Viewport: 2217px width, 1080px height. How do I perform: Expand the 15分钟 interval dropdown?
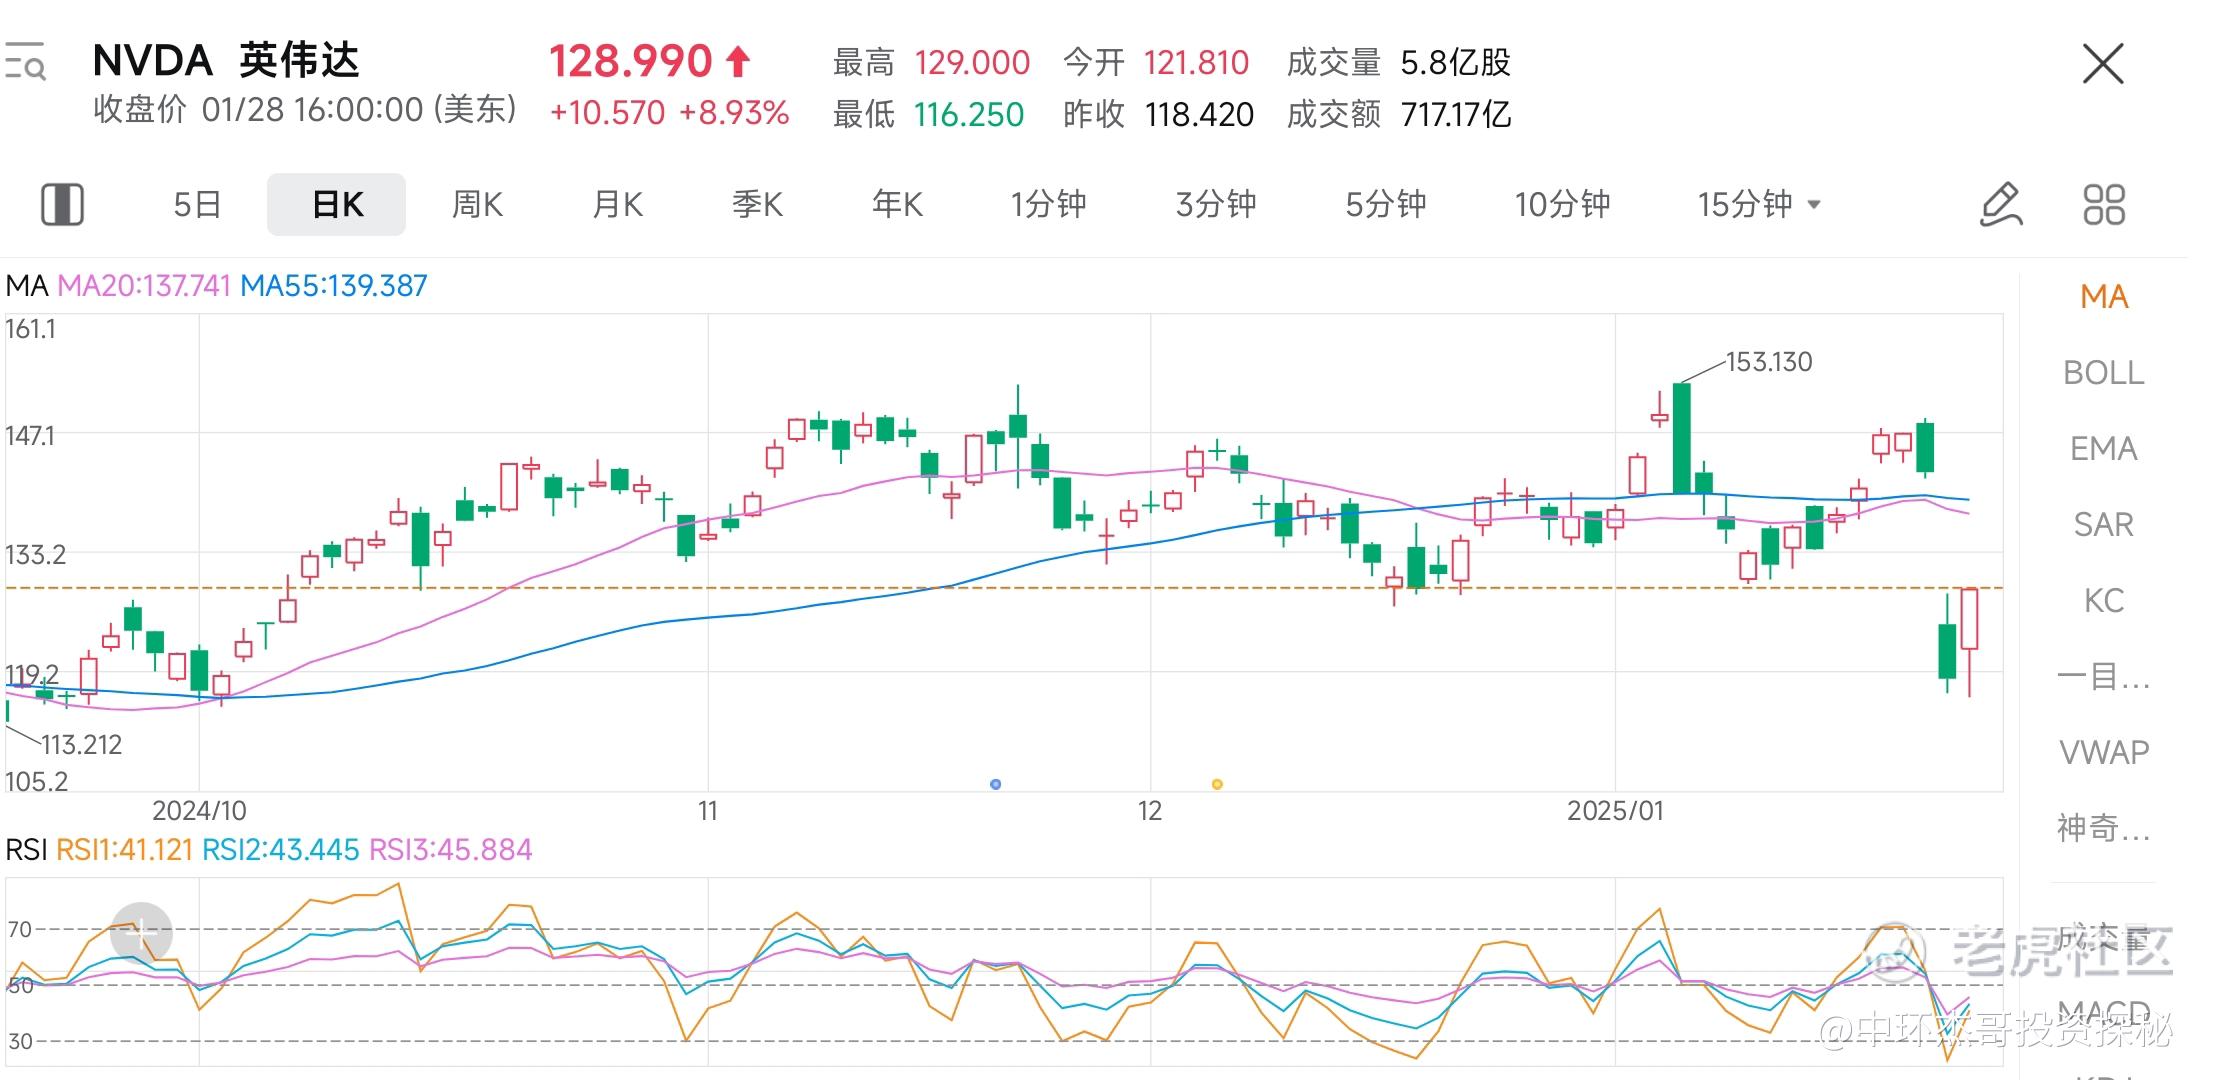click(x=1759, y=204)
